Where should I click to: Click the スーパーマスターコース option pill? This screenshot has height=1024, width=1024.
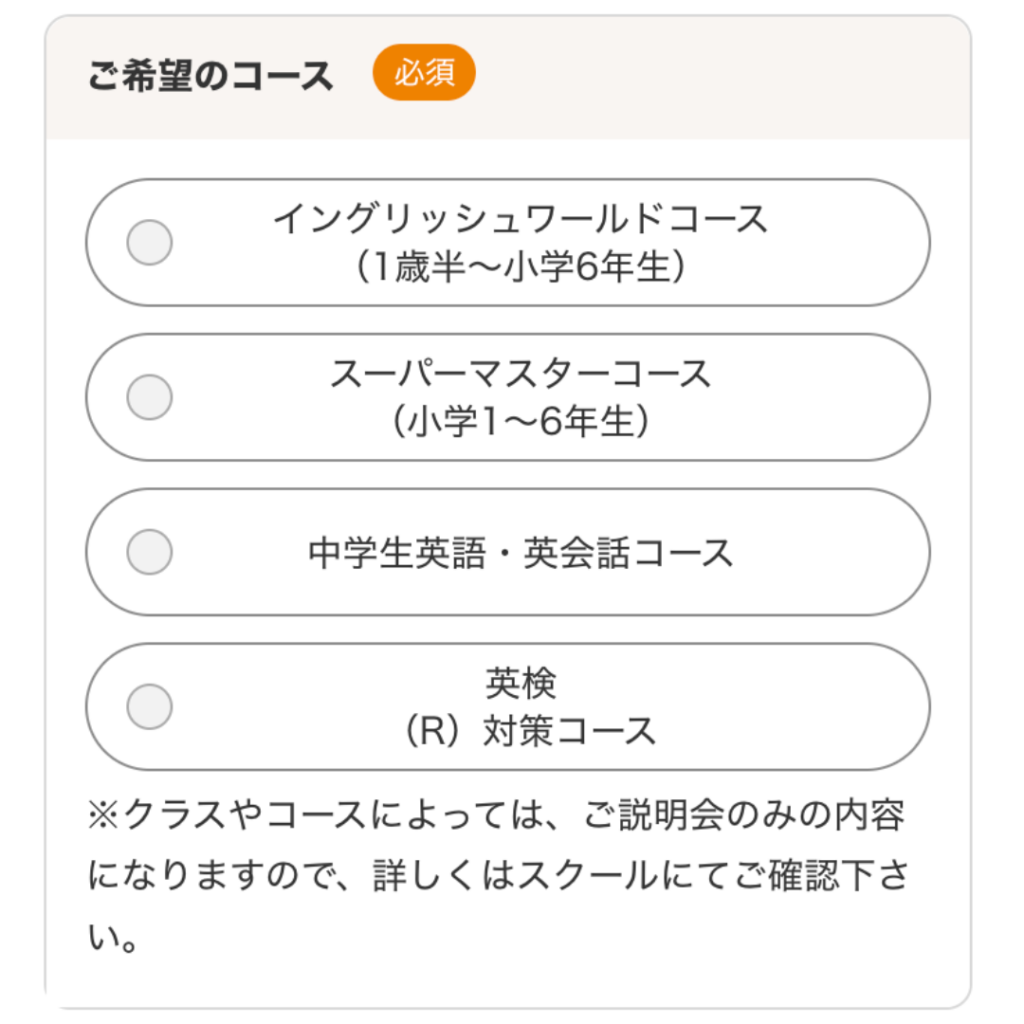[512, 397]
